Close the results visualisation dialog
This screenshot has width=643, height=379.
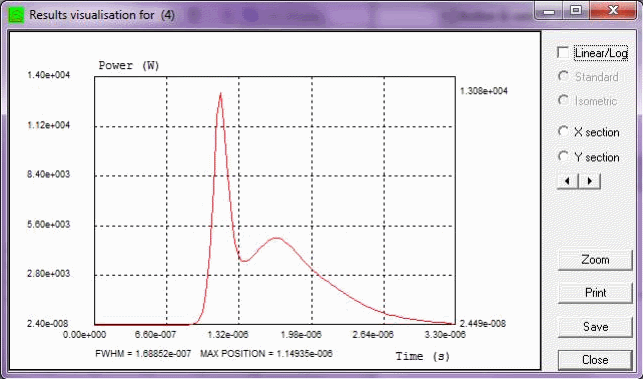[595, 360]
